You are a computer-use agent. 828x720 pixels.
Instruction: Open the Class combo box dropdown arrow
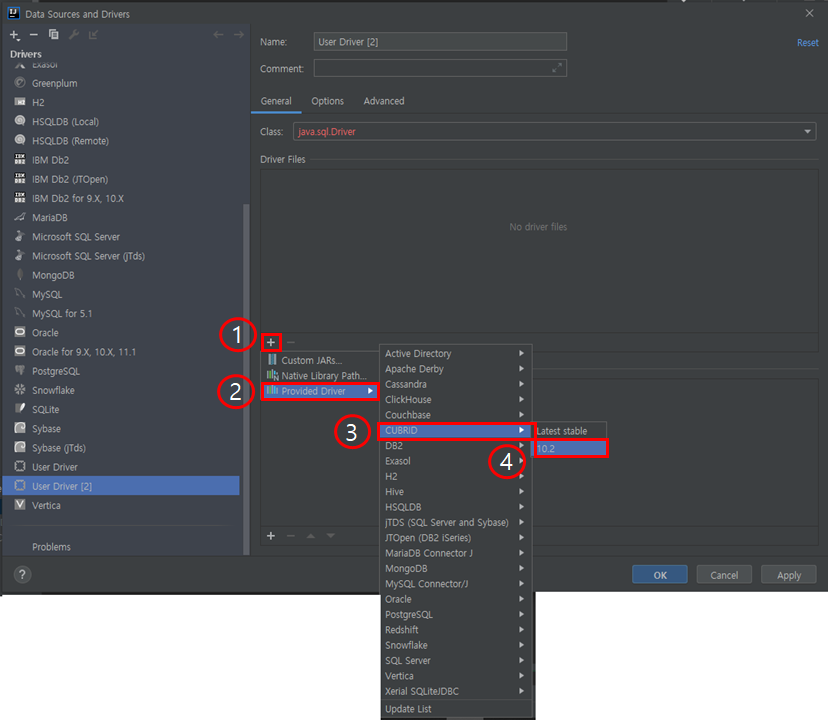pos(807,132)
